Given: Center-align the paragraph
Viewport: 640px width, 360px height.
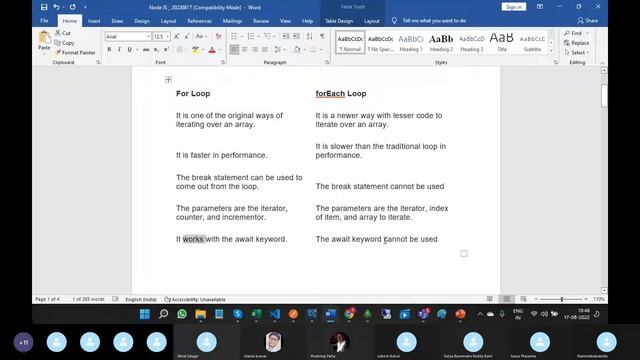Looking at the screenshot, I should click(244, 49).
